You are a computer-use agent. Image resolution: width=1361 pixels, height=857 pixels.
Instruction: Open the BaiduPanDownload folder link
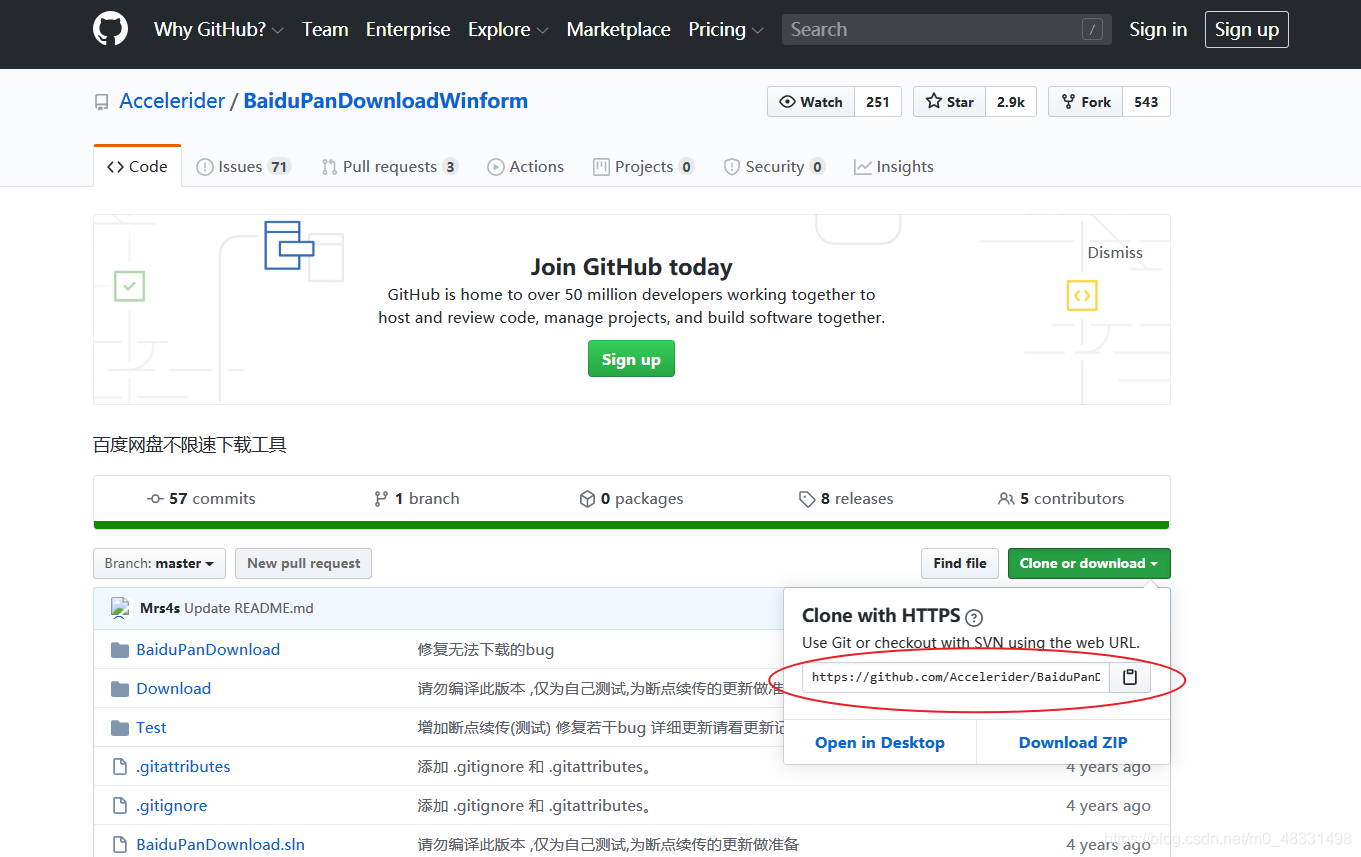pos(208,650)
